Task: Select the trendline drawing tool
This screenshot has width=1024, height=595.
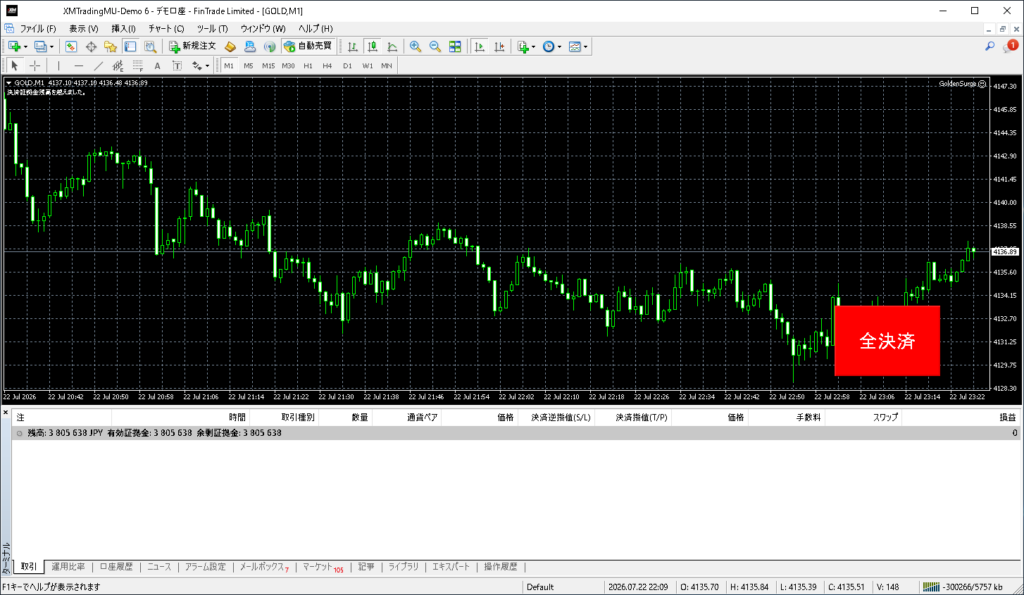Action: [98, 65]
